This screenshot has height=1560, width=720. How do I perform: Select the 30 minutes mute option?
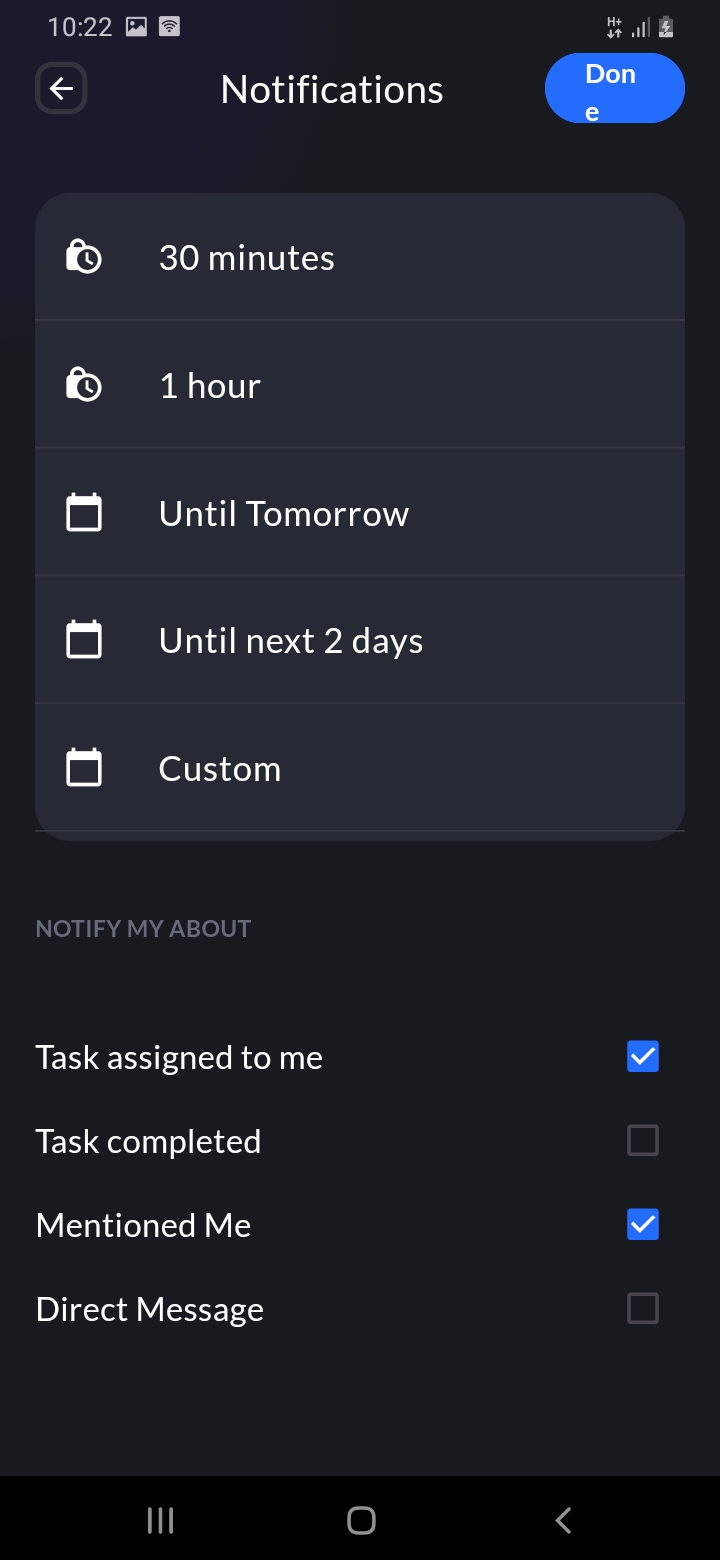point(247,258)
